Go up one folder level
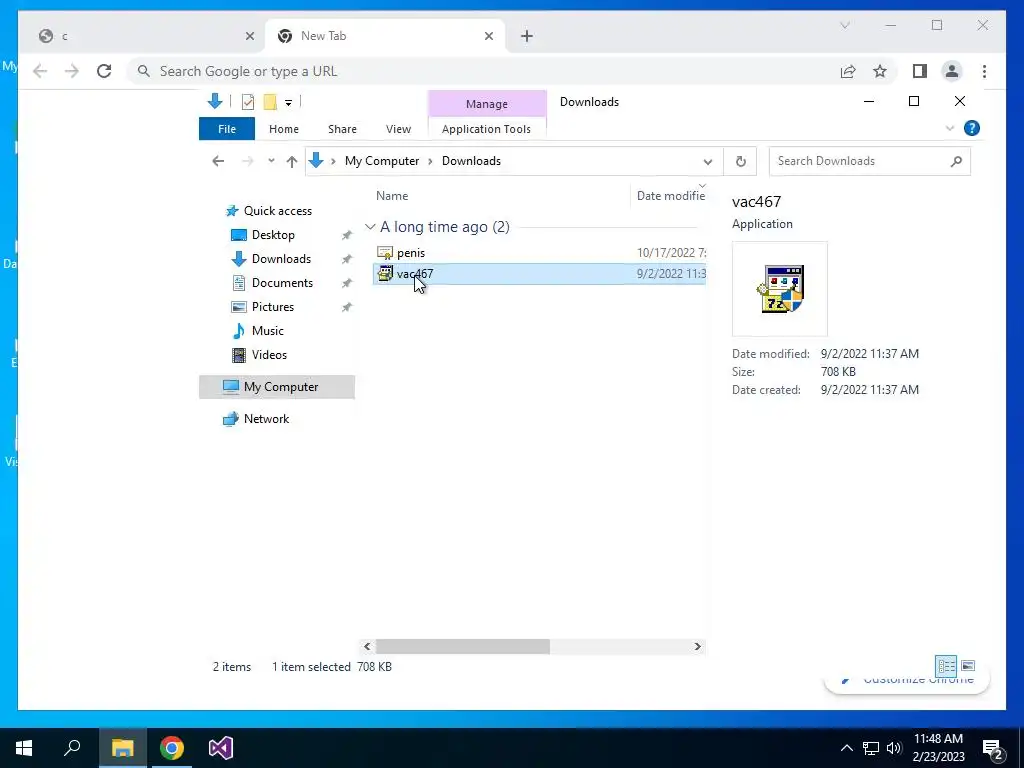This screenshot has width=1024, height=768. [292, 161]
